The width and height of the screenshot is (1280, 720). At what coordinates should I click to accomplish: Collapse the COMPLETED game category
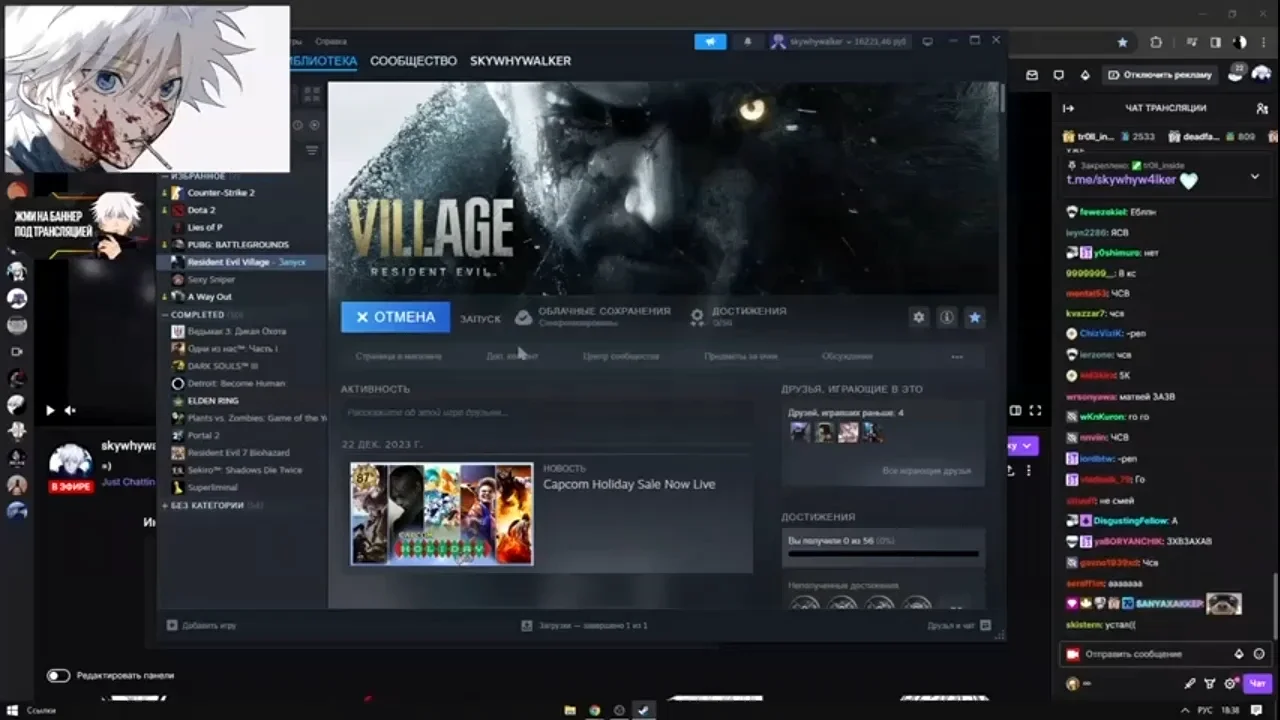click(197, 314)
